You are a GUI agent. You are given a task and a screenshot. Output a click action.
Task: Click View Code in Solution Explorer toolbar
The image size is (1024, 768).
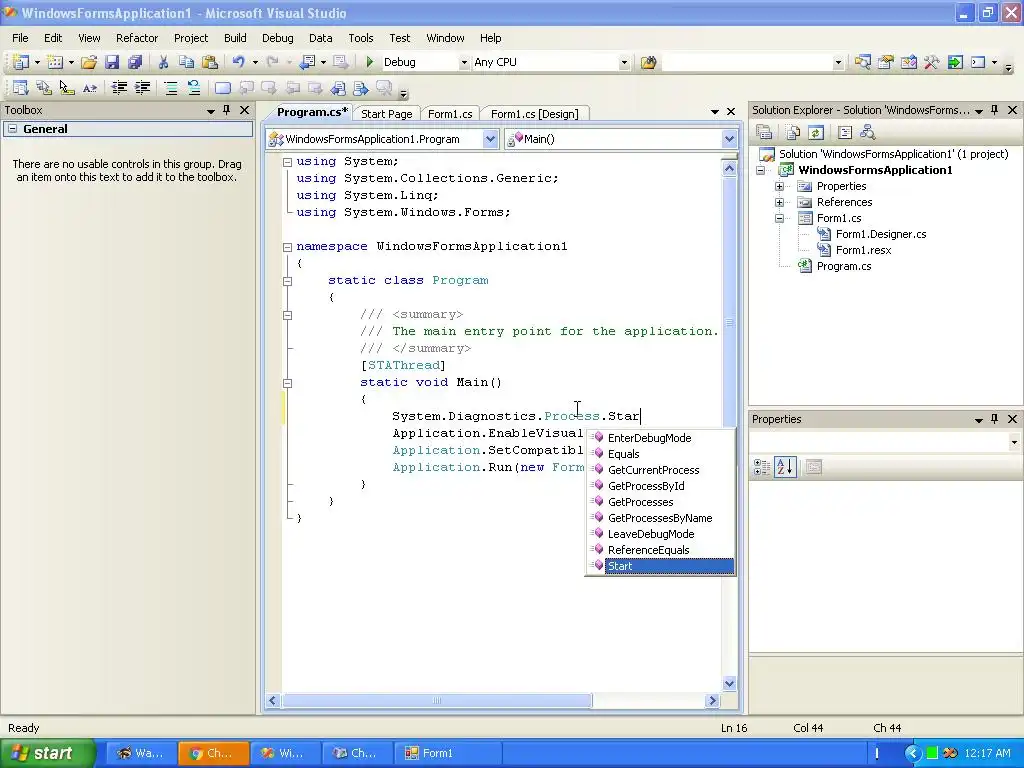click(x=844, y=133)
